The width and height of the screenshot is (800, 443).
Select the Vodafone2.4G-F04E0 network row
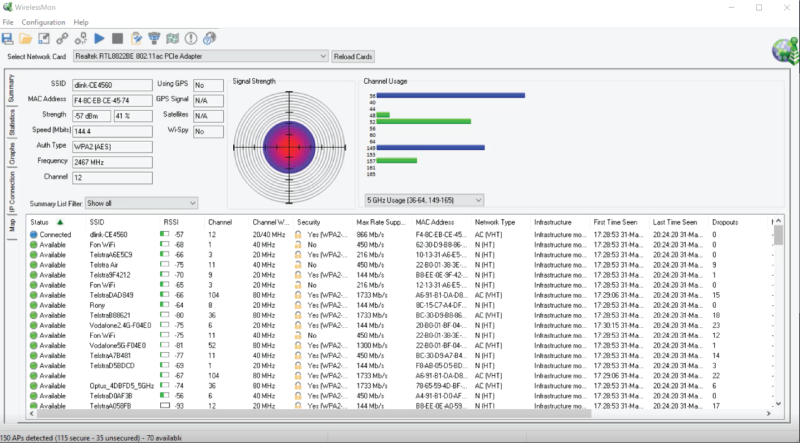pyautogui.click(x=401, y=325)
